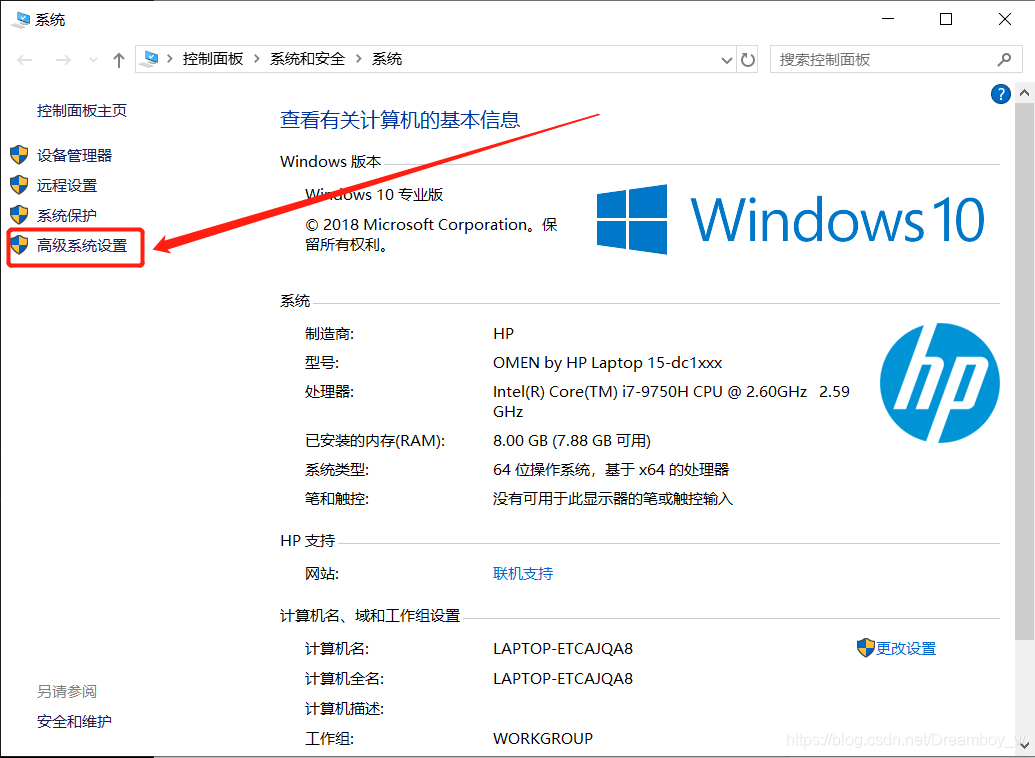Screen dimensions: 1035x758
Task: Click the back navigation arrow
Action: coord(25,60)
